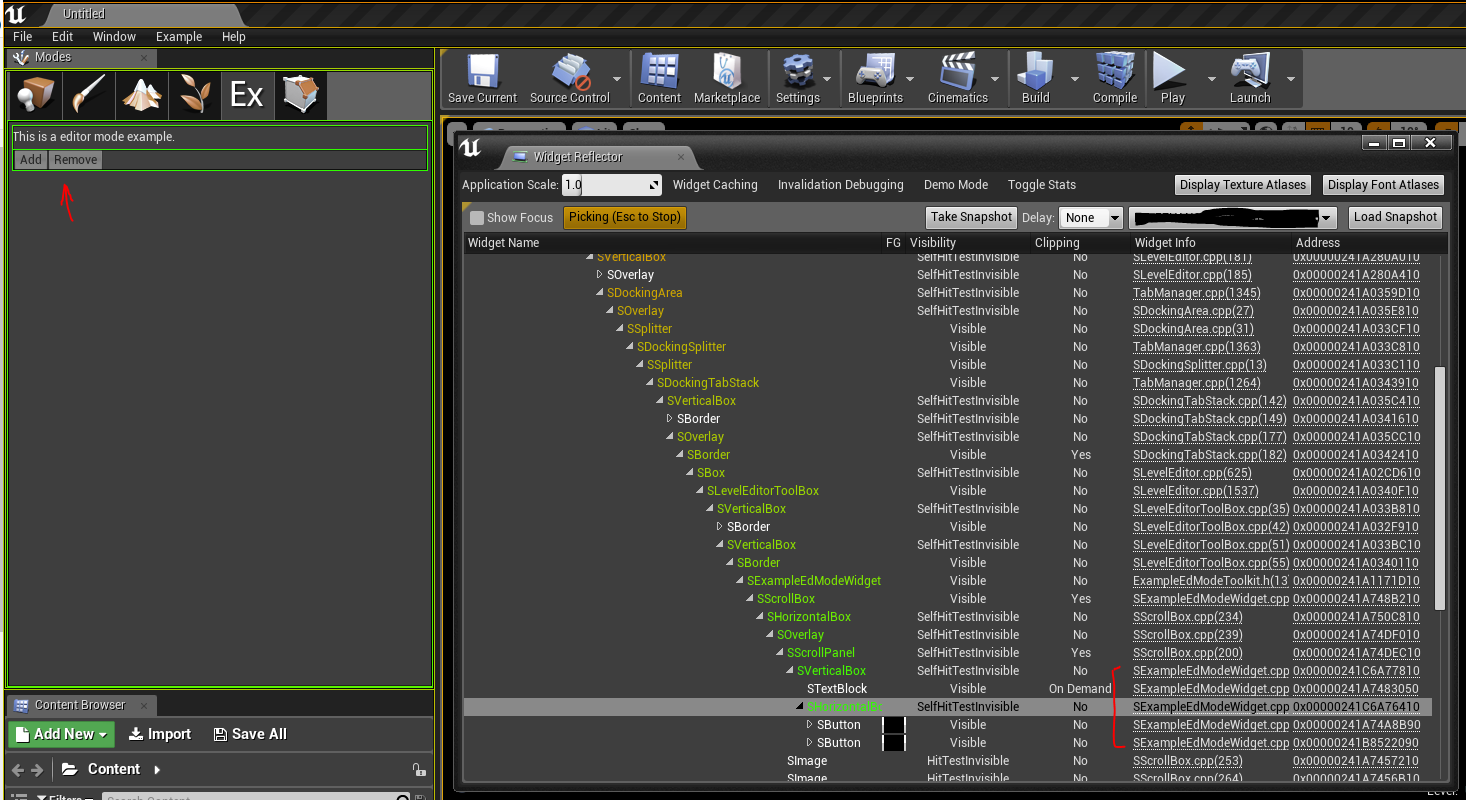1466x800 pixels.
Task: Open Play options dropdown arrow
Action: [x=1211, y=79]
